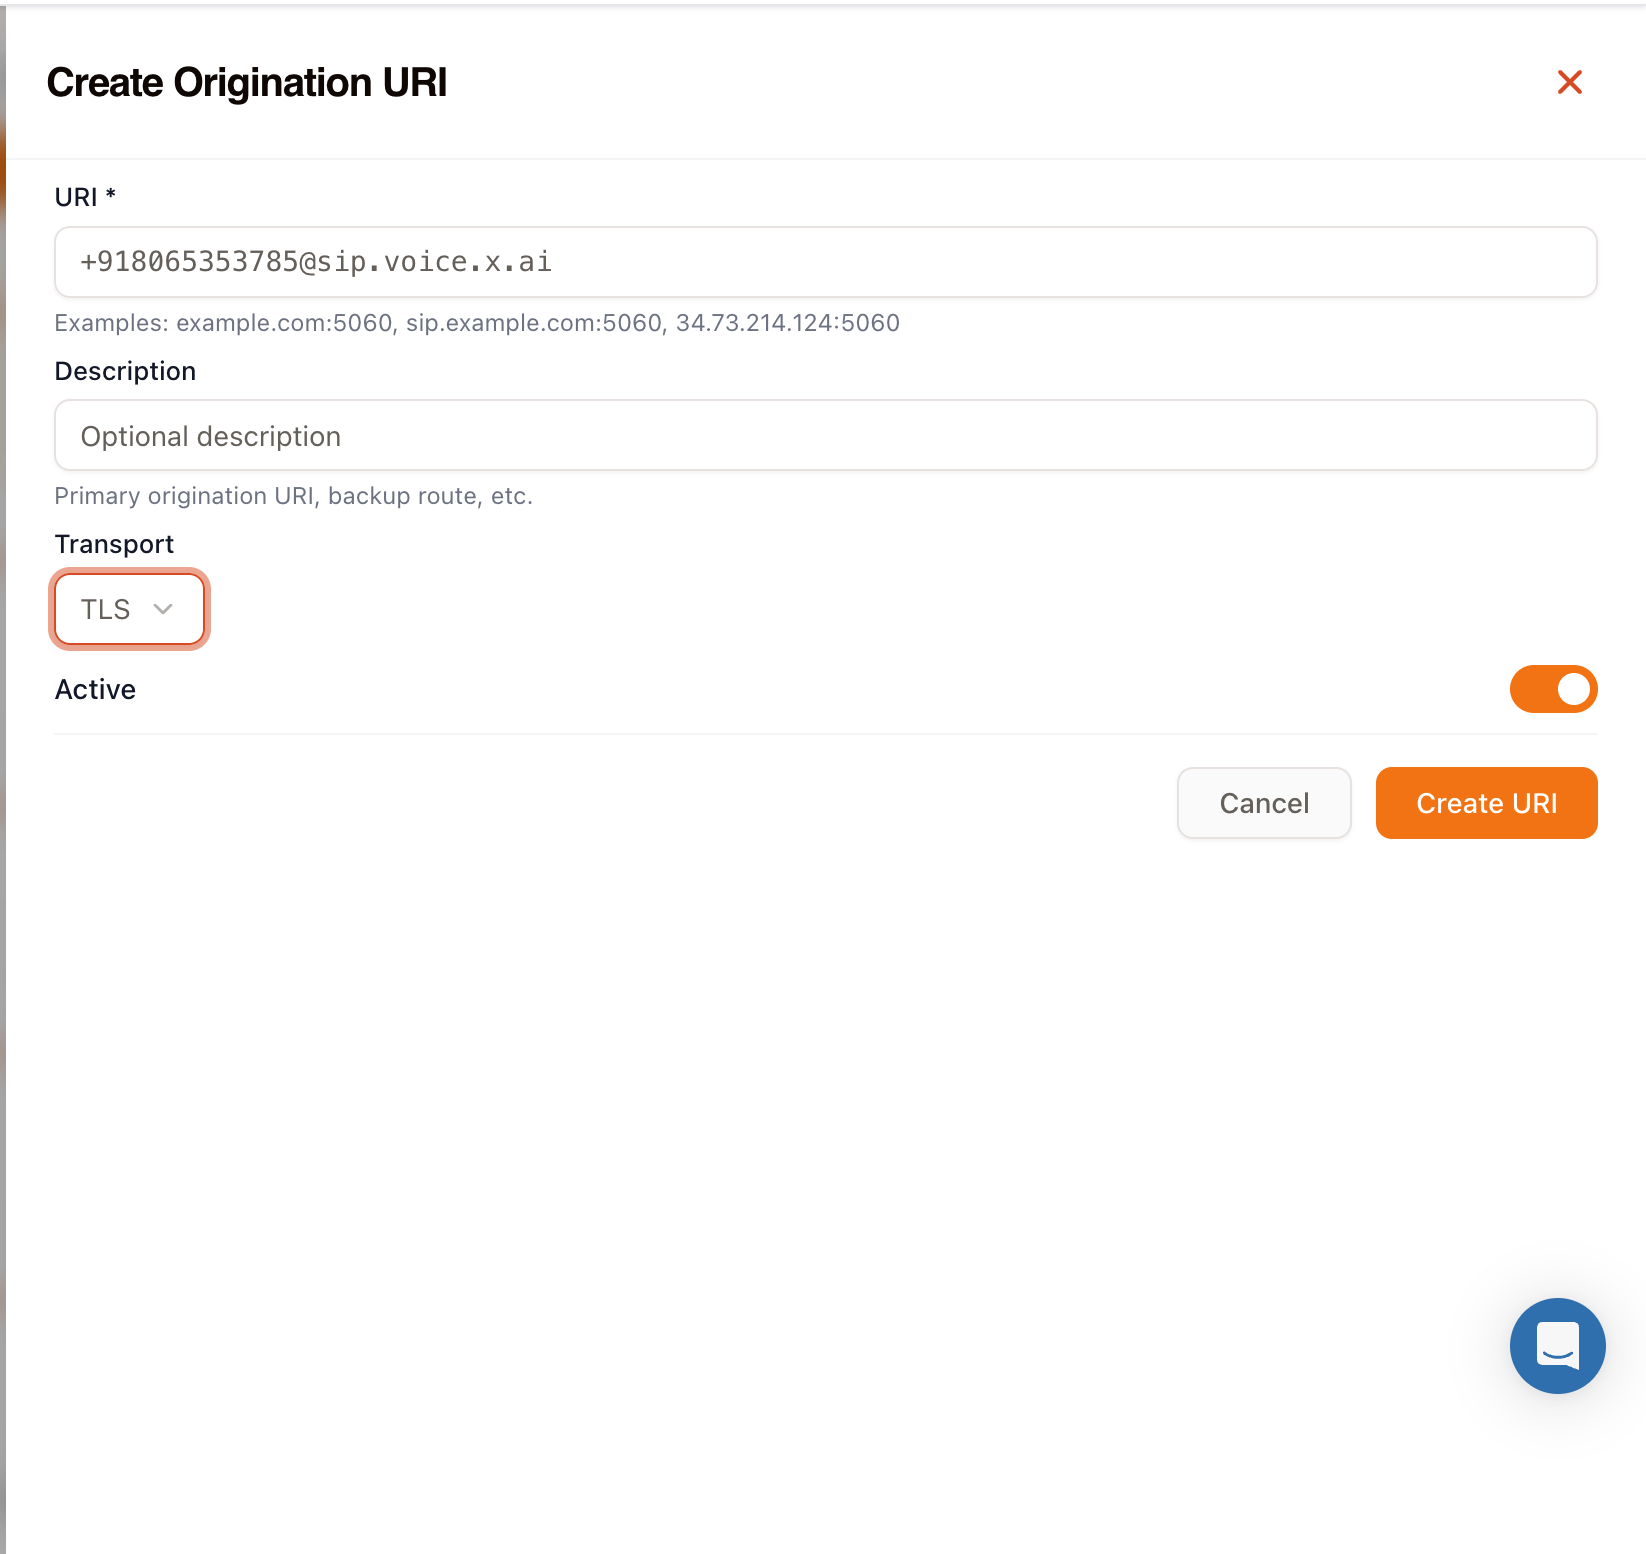1646x1554 pixels.
Task: Cancel the URI creation
Action: click(1264, 803)
